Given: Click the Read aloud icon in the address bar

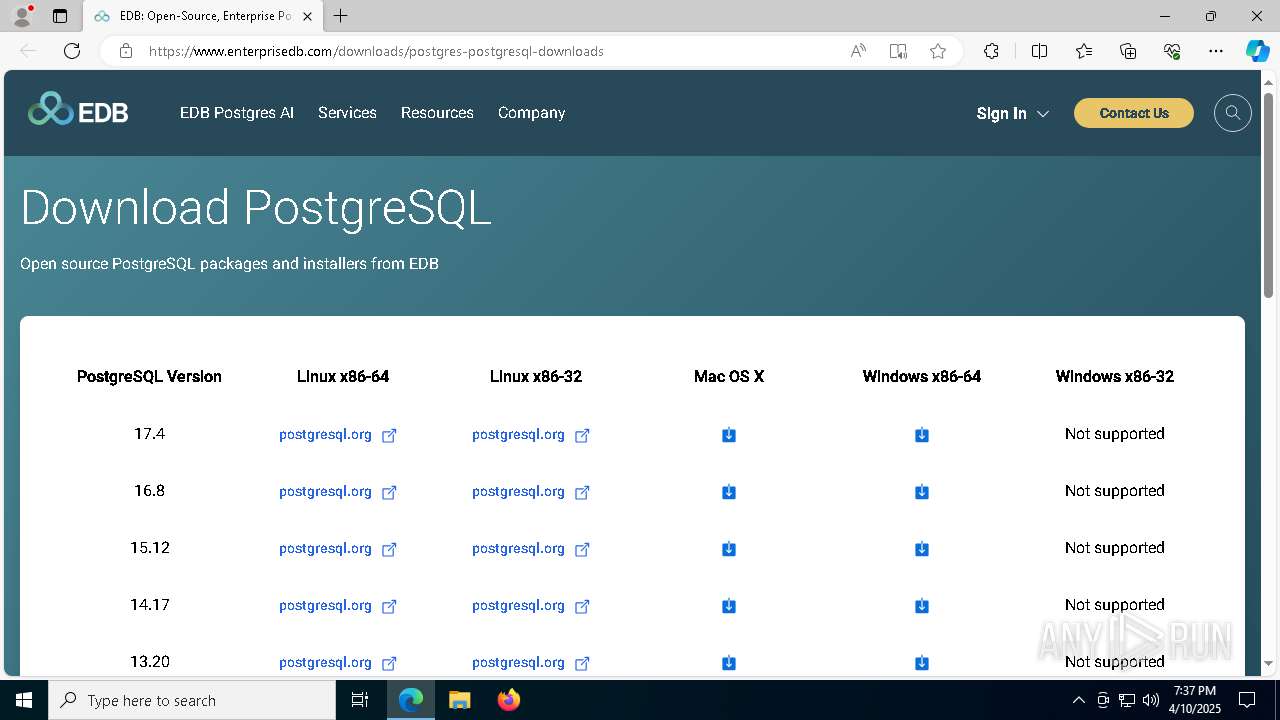Looking at the screenshot, I should click(x=858, y=51).
